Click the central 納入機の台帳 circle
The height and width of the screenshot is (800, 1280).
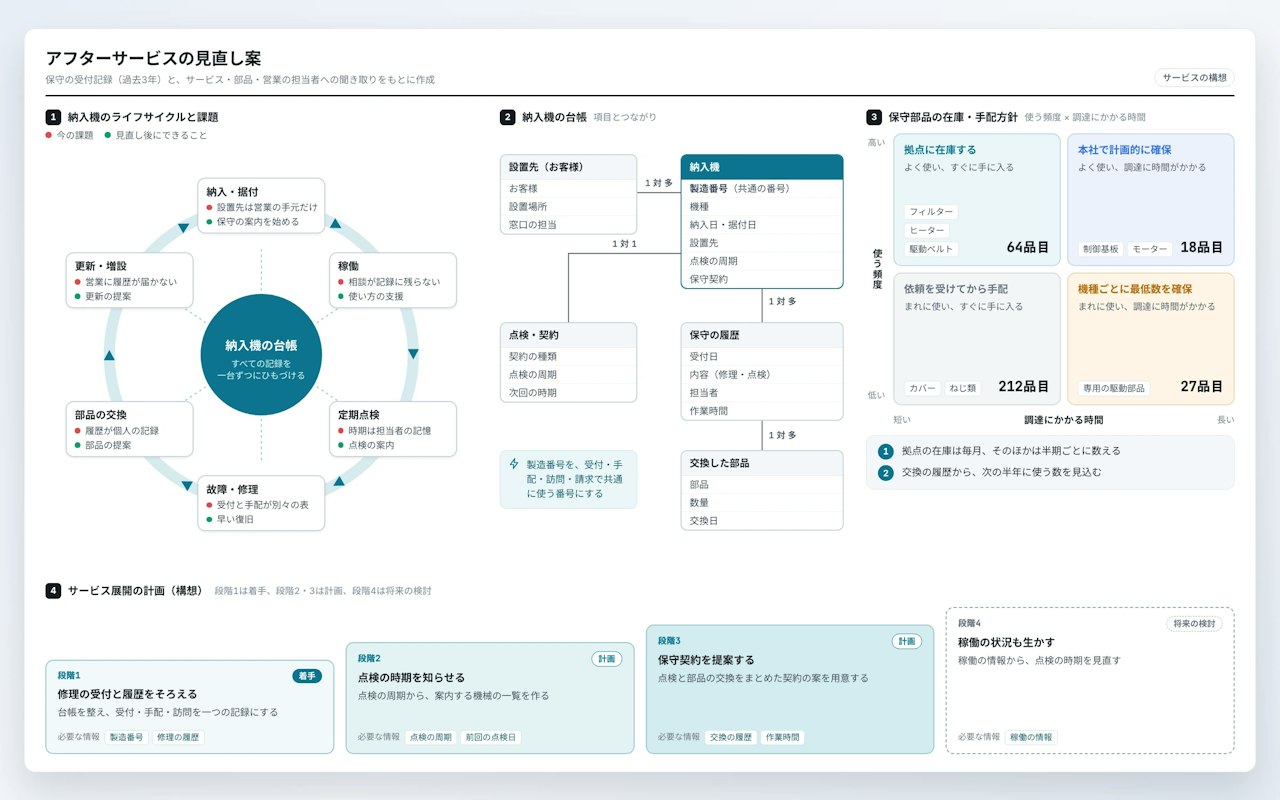click(x=261, y=354)
